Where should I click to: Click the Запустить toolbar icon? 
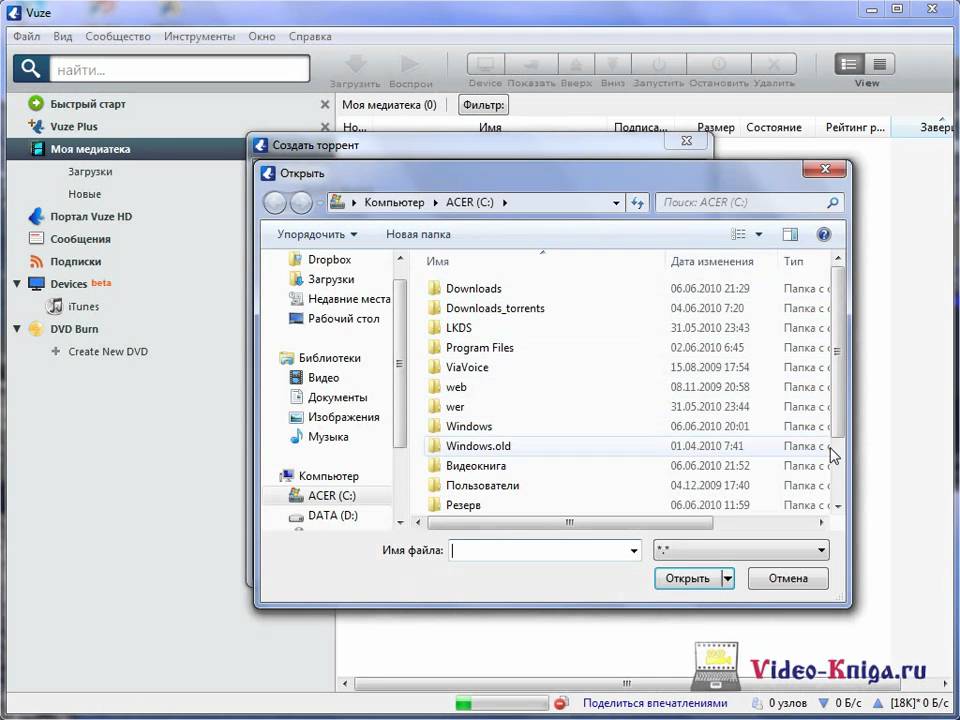(x=659, y=64)
